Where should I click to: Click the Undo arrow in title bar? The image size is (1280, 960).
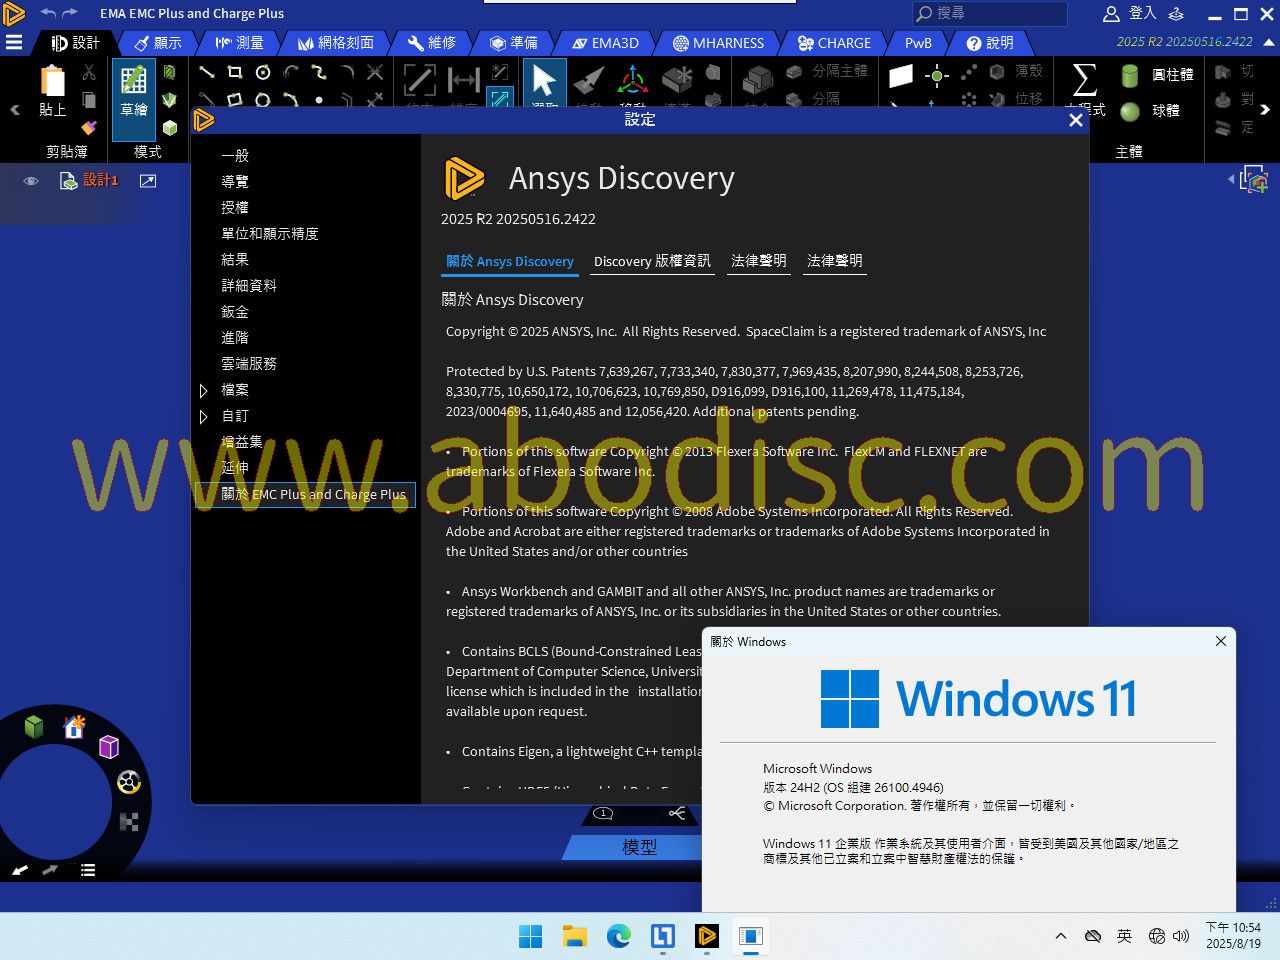tap(48, 13)
